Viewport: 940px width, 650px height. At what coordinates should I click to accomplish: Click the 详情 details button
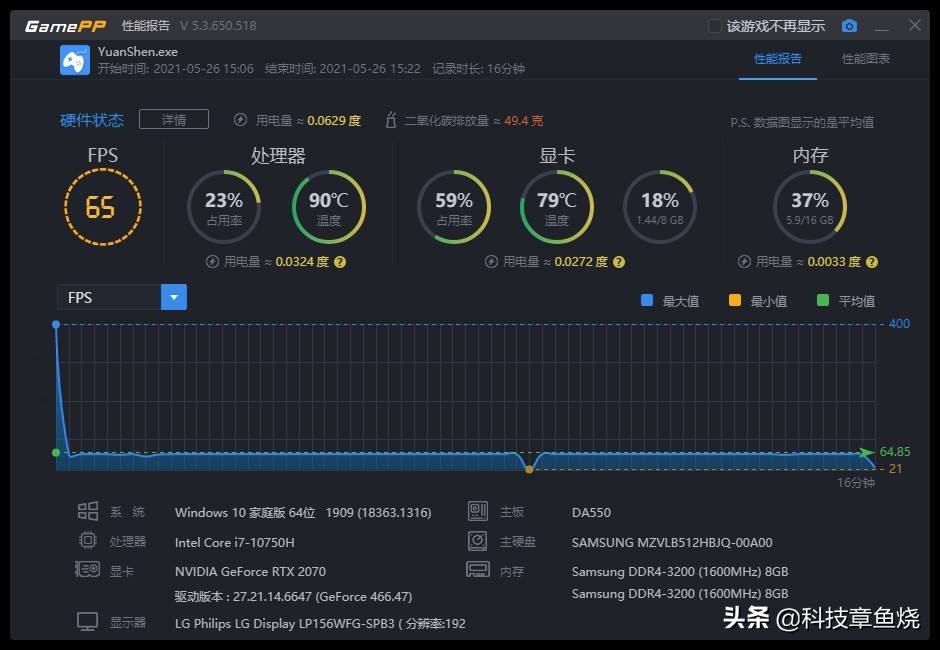172,118
